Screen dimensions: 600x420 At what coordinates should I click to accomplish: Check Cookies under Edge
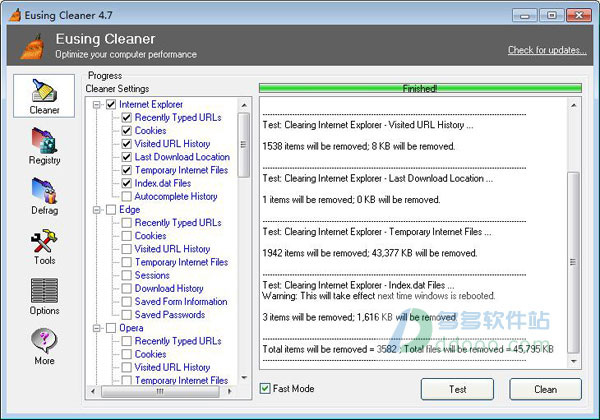coord(127,236)
